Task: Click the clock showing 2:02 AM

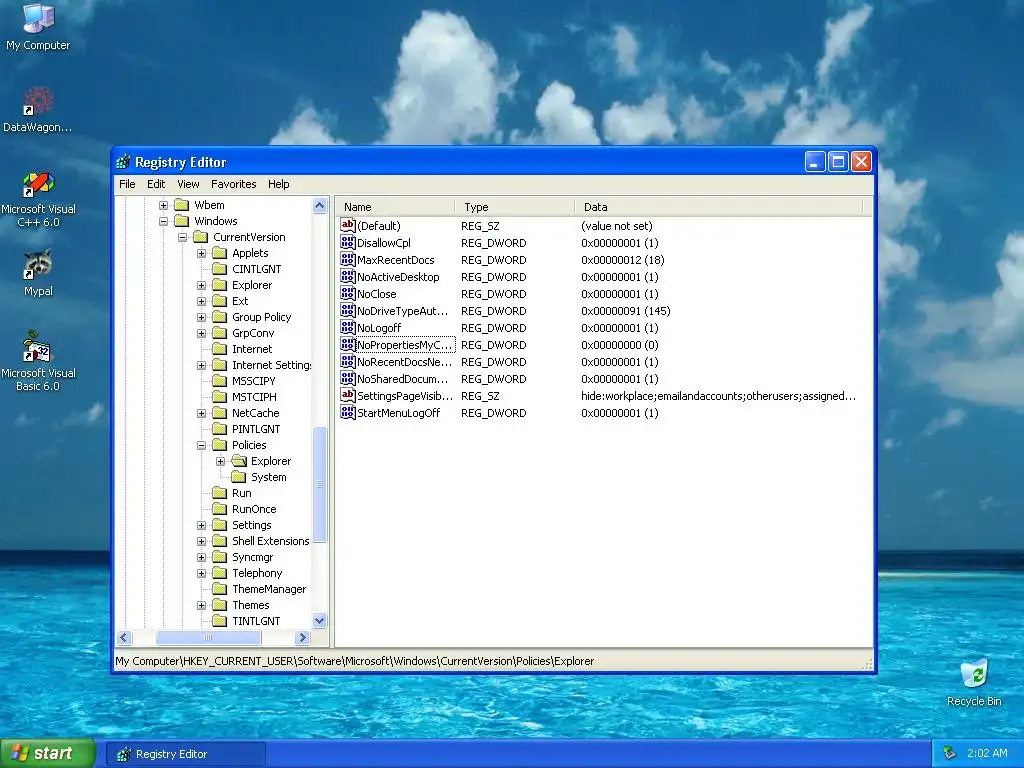Action: point(987,753)
